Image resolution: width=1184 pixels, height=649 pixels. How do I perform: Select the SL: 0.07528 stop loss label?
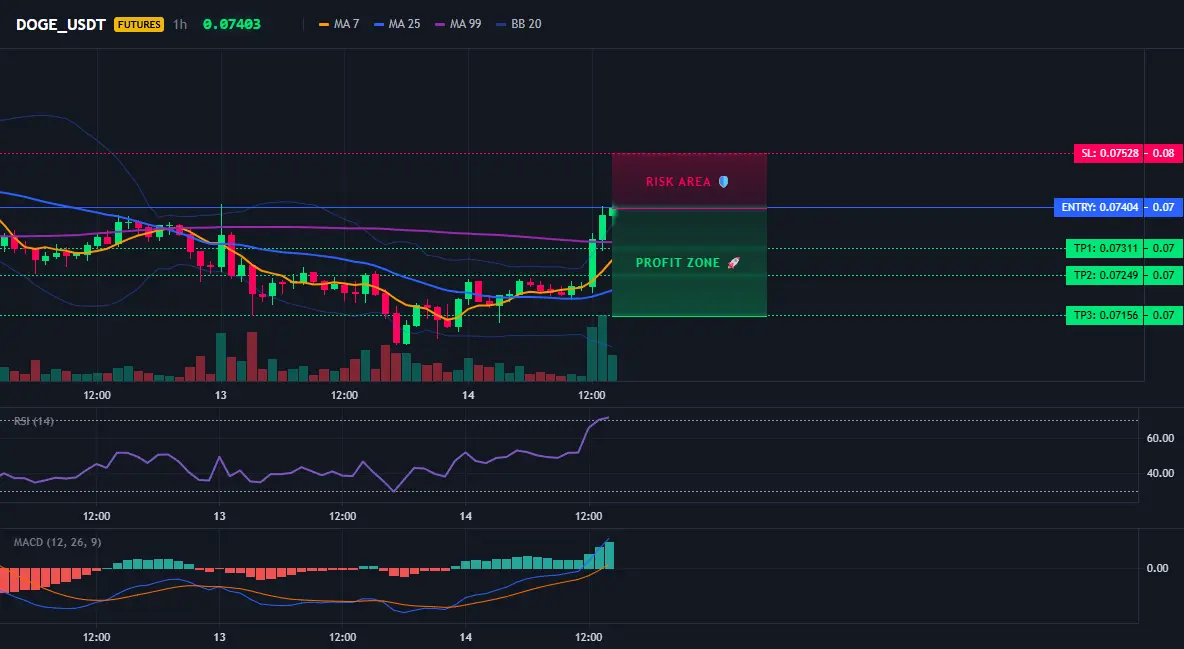click(x=1109, y=153)
